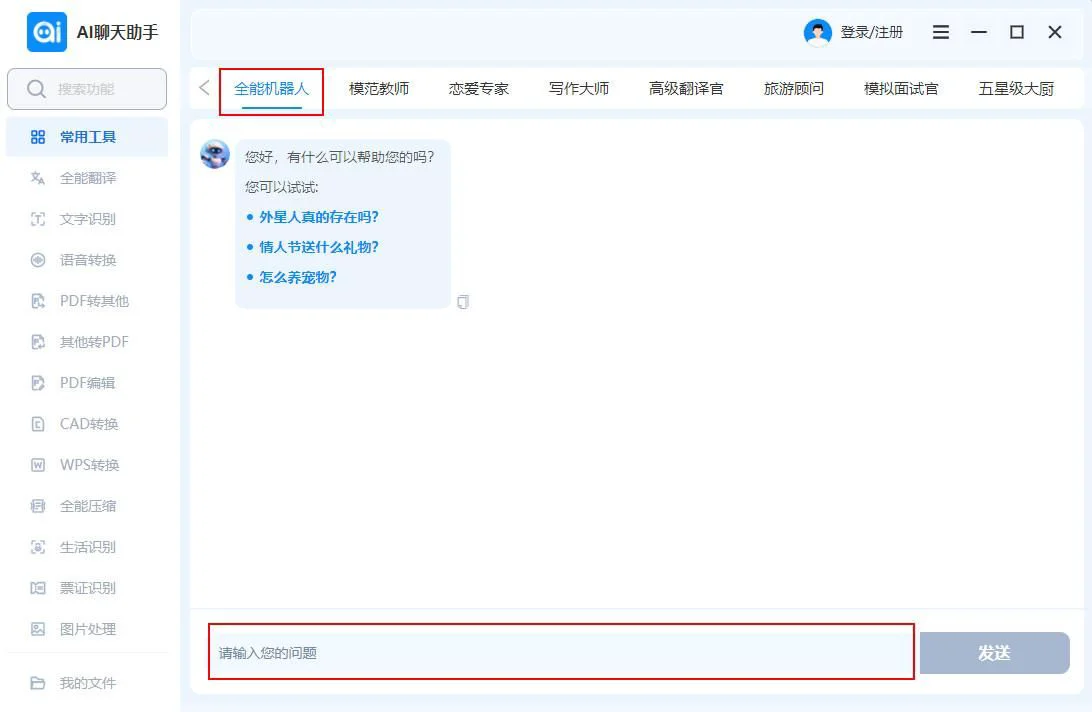The width and height of the screenshot is (1092, 712).
Task: Switch to 旅游顾问 tab
Action: pyautogui.click(x=794, y=89)
